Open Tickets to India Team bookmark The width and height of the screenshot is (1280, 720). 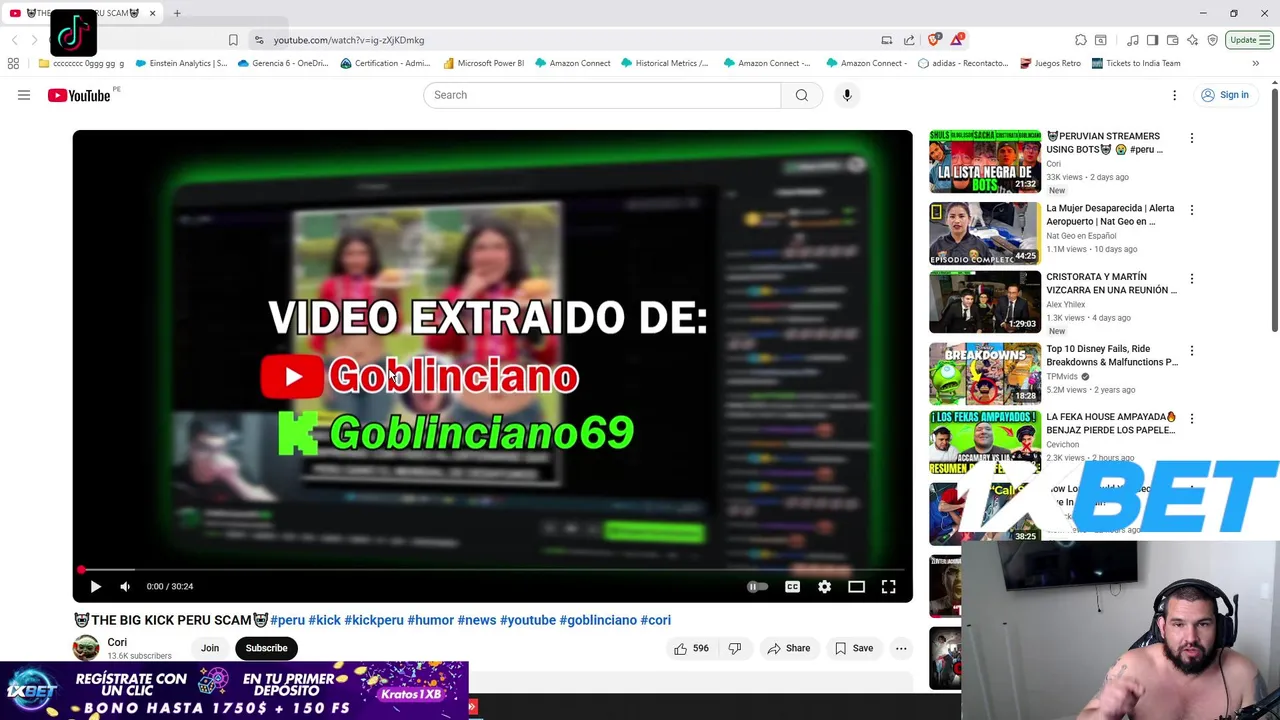(1136, 63)
